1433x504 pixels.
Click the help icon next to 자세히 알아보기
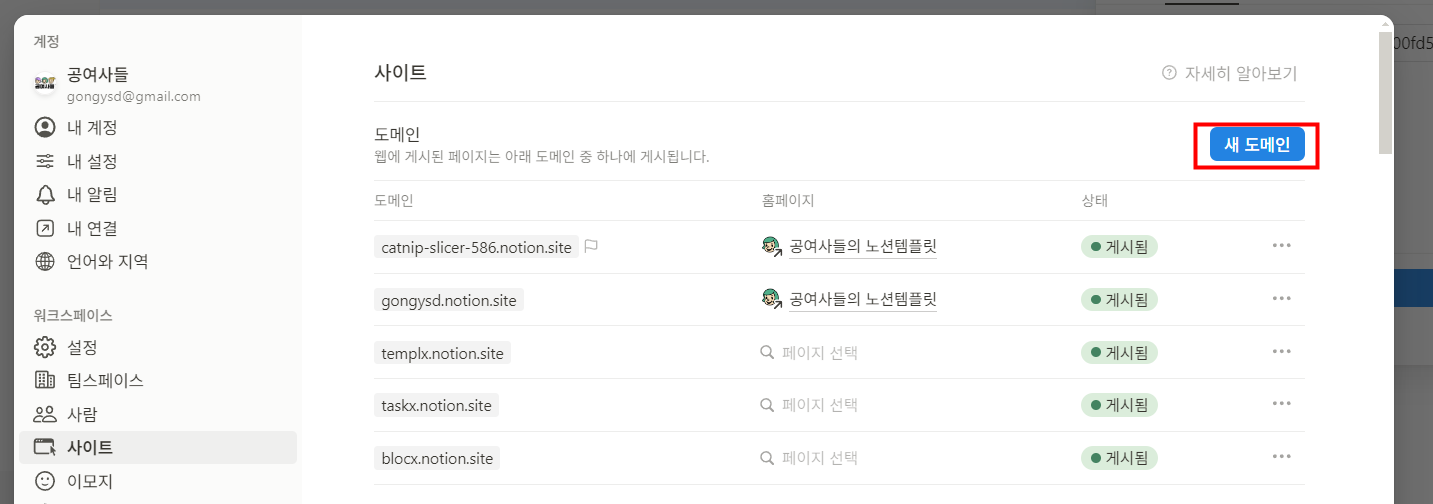pos(1169,73)
